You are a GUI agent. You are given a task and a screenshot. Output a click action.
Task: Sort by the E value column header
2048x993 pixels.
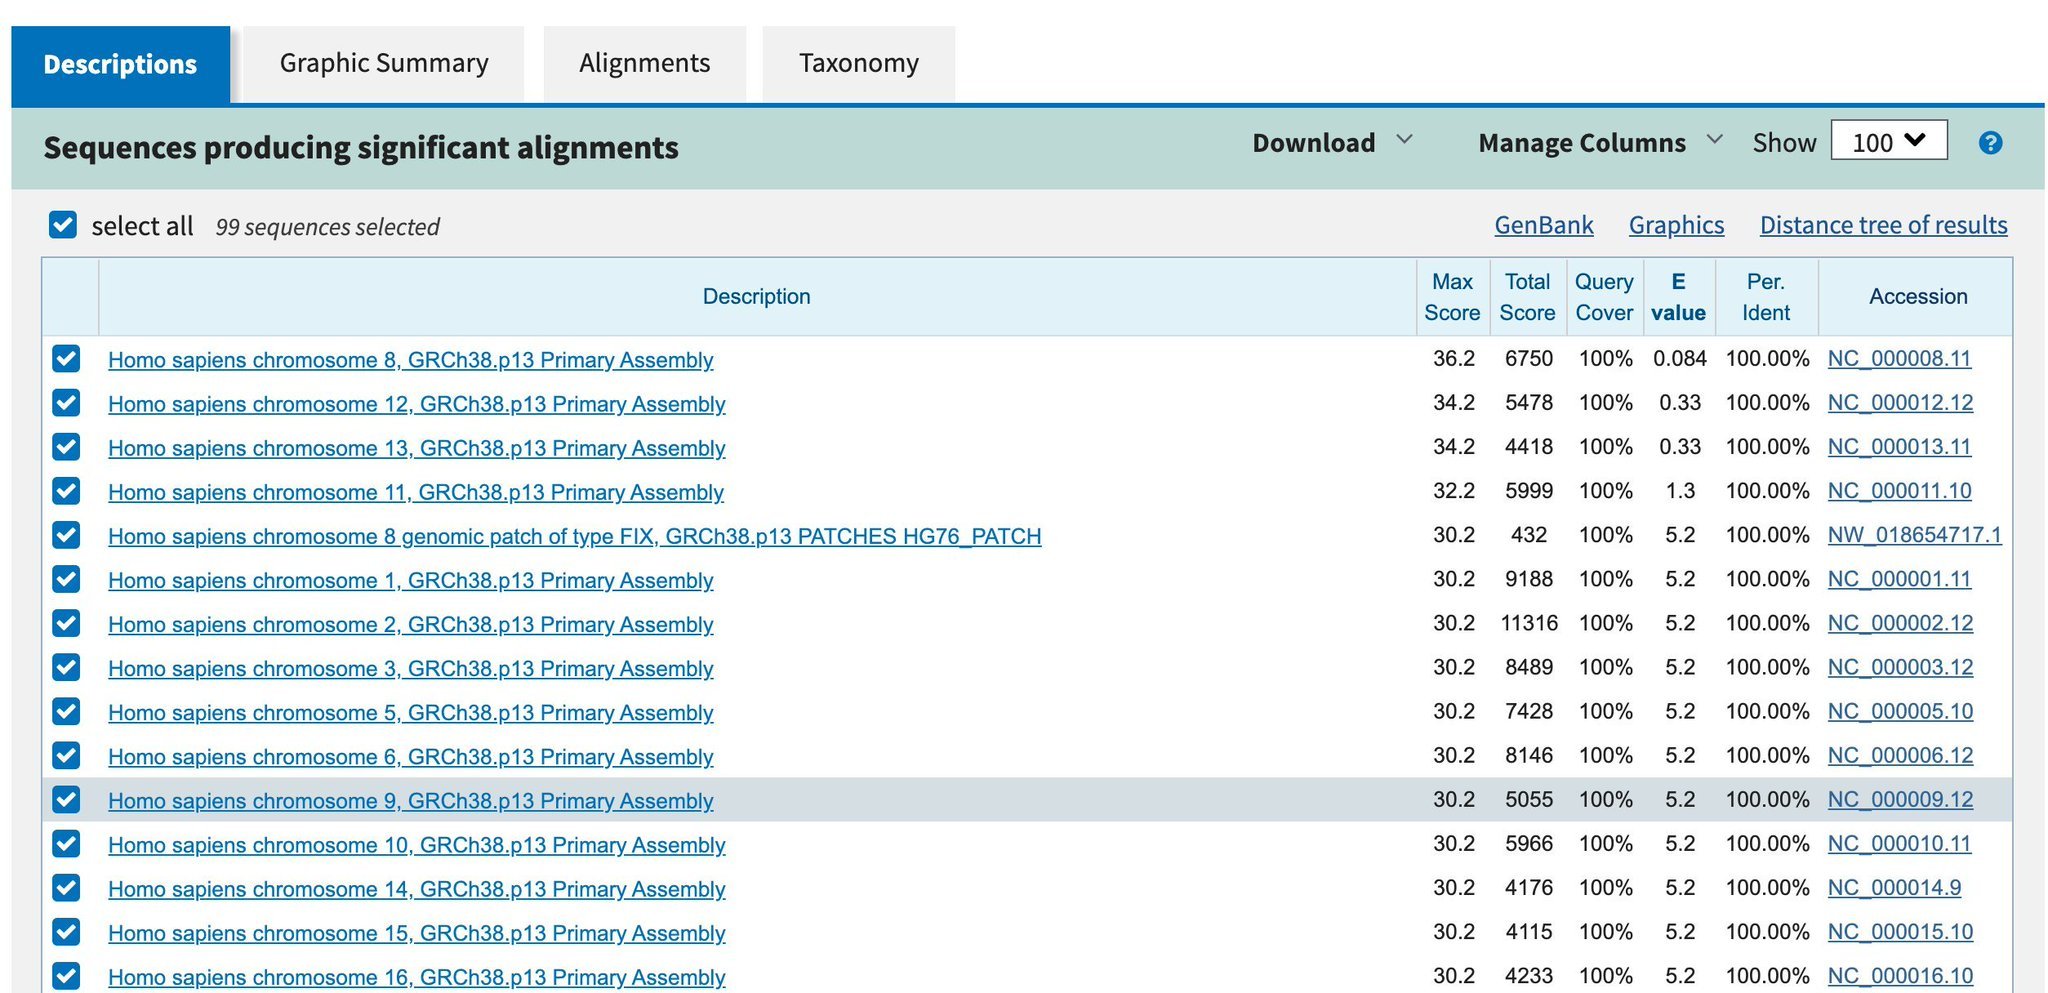pyautogui.click(x=1677, y=297)
